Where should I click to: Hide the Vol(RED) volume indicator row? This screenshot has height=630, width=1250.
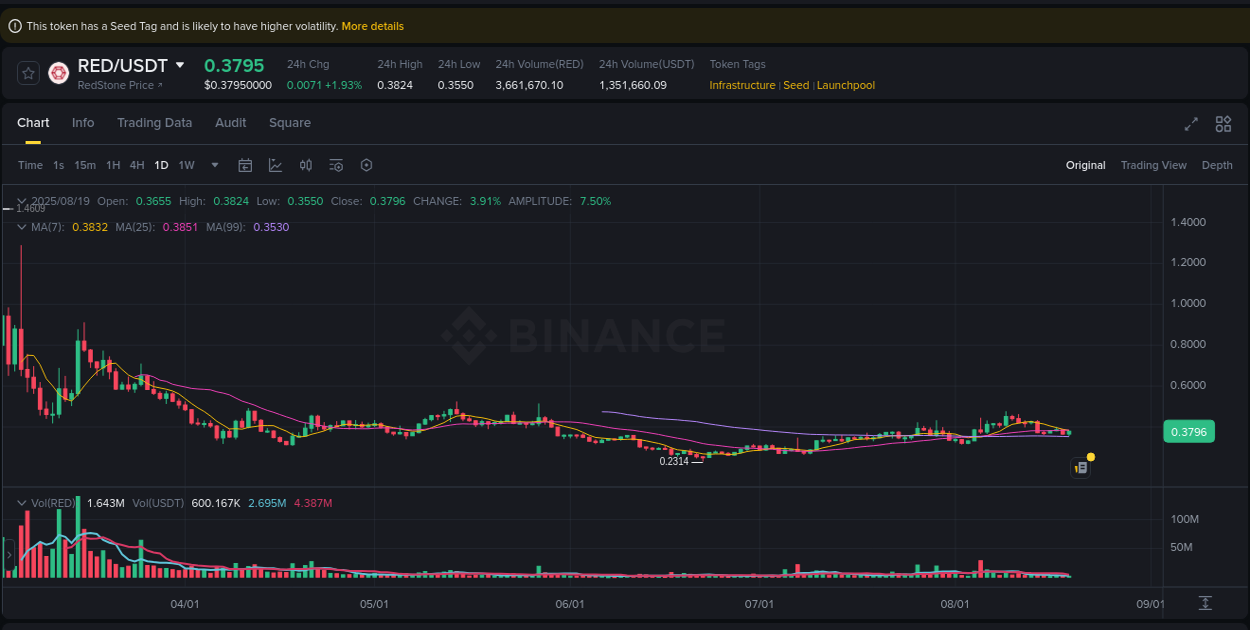pos(21,503)
